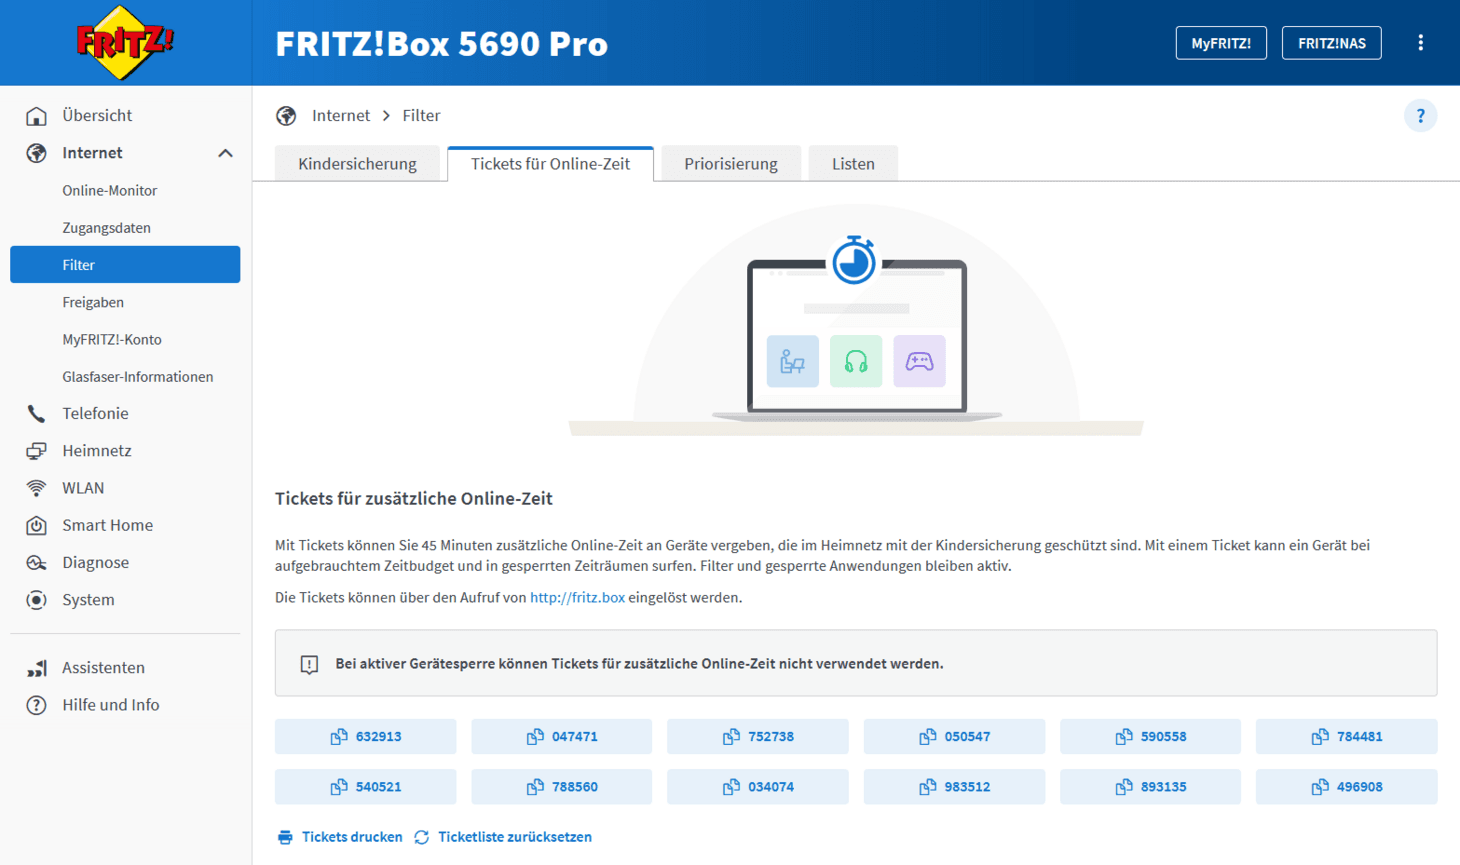Click Ticketliste zurücksetzen link

(515, 837)
